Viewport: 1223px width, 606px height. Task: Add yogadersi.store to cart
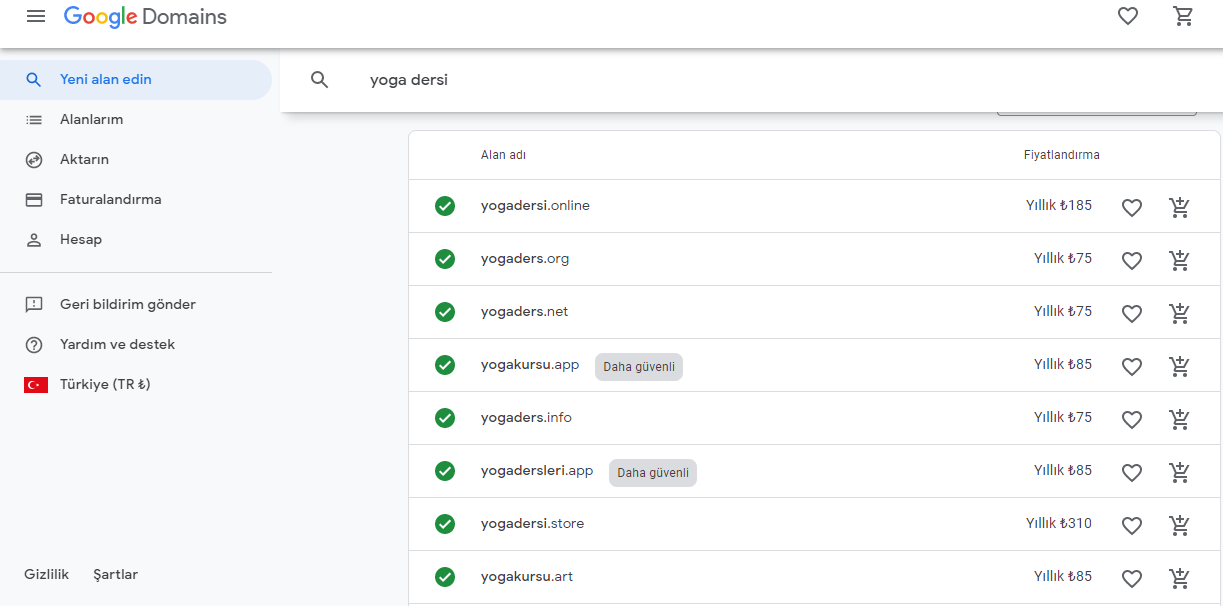tap(1180, 525)
